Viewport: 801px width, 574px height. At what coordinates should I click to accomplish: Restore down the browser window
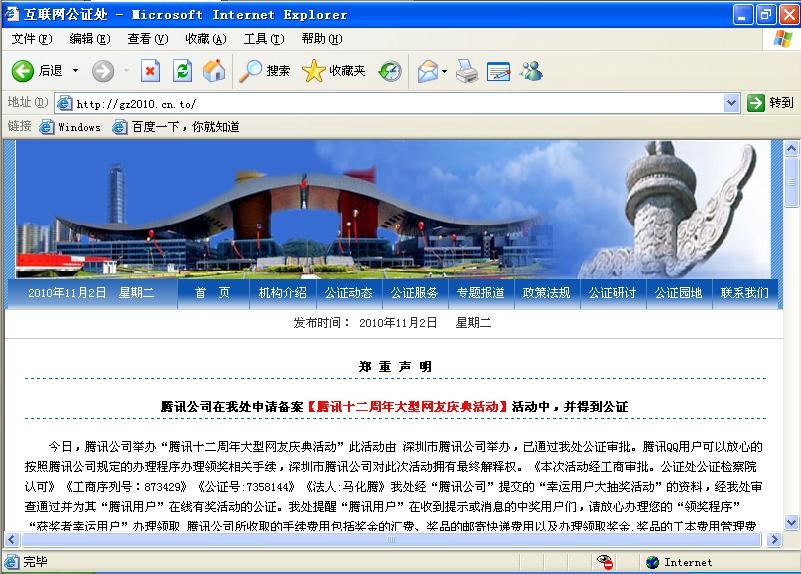tap(765, 14)
